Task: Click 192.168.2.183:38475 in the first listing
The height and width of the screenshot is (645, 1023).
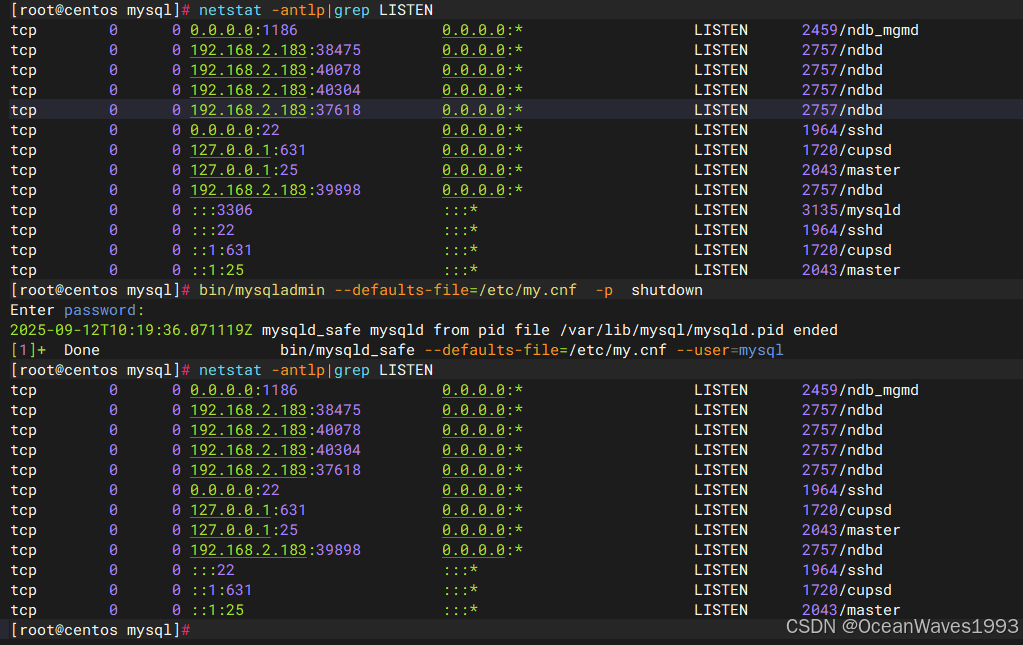Action: [x=275, y=50]
